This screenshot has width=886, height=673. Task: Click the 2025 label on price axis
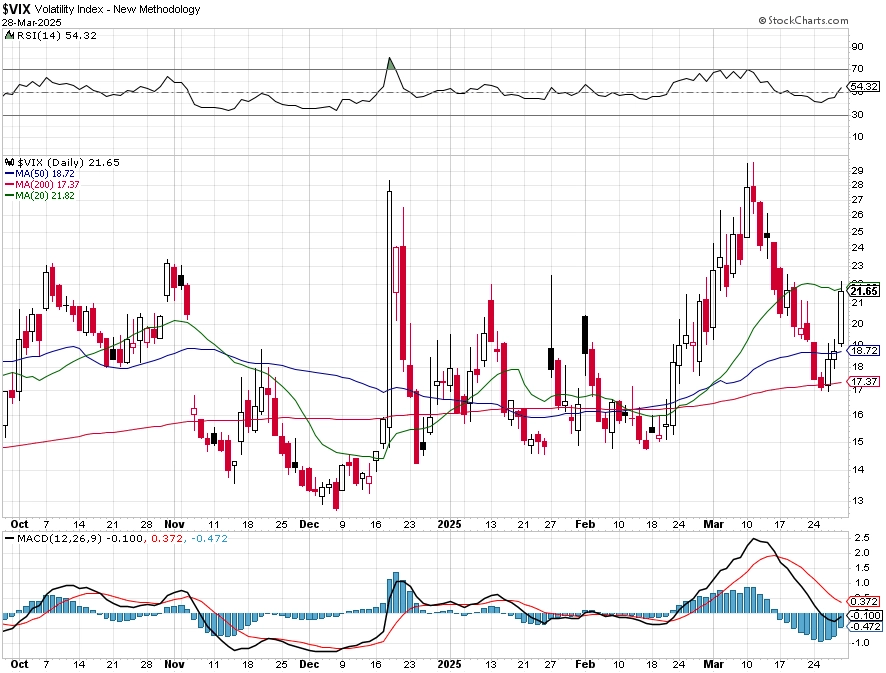pyautogui.click(x=450, y=524)
